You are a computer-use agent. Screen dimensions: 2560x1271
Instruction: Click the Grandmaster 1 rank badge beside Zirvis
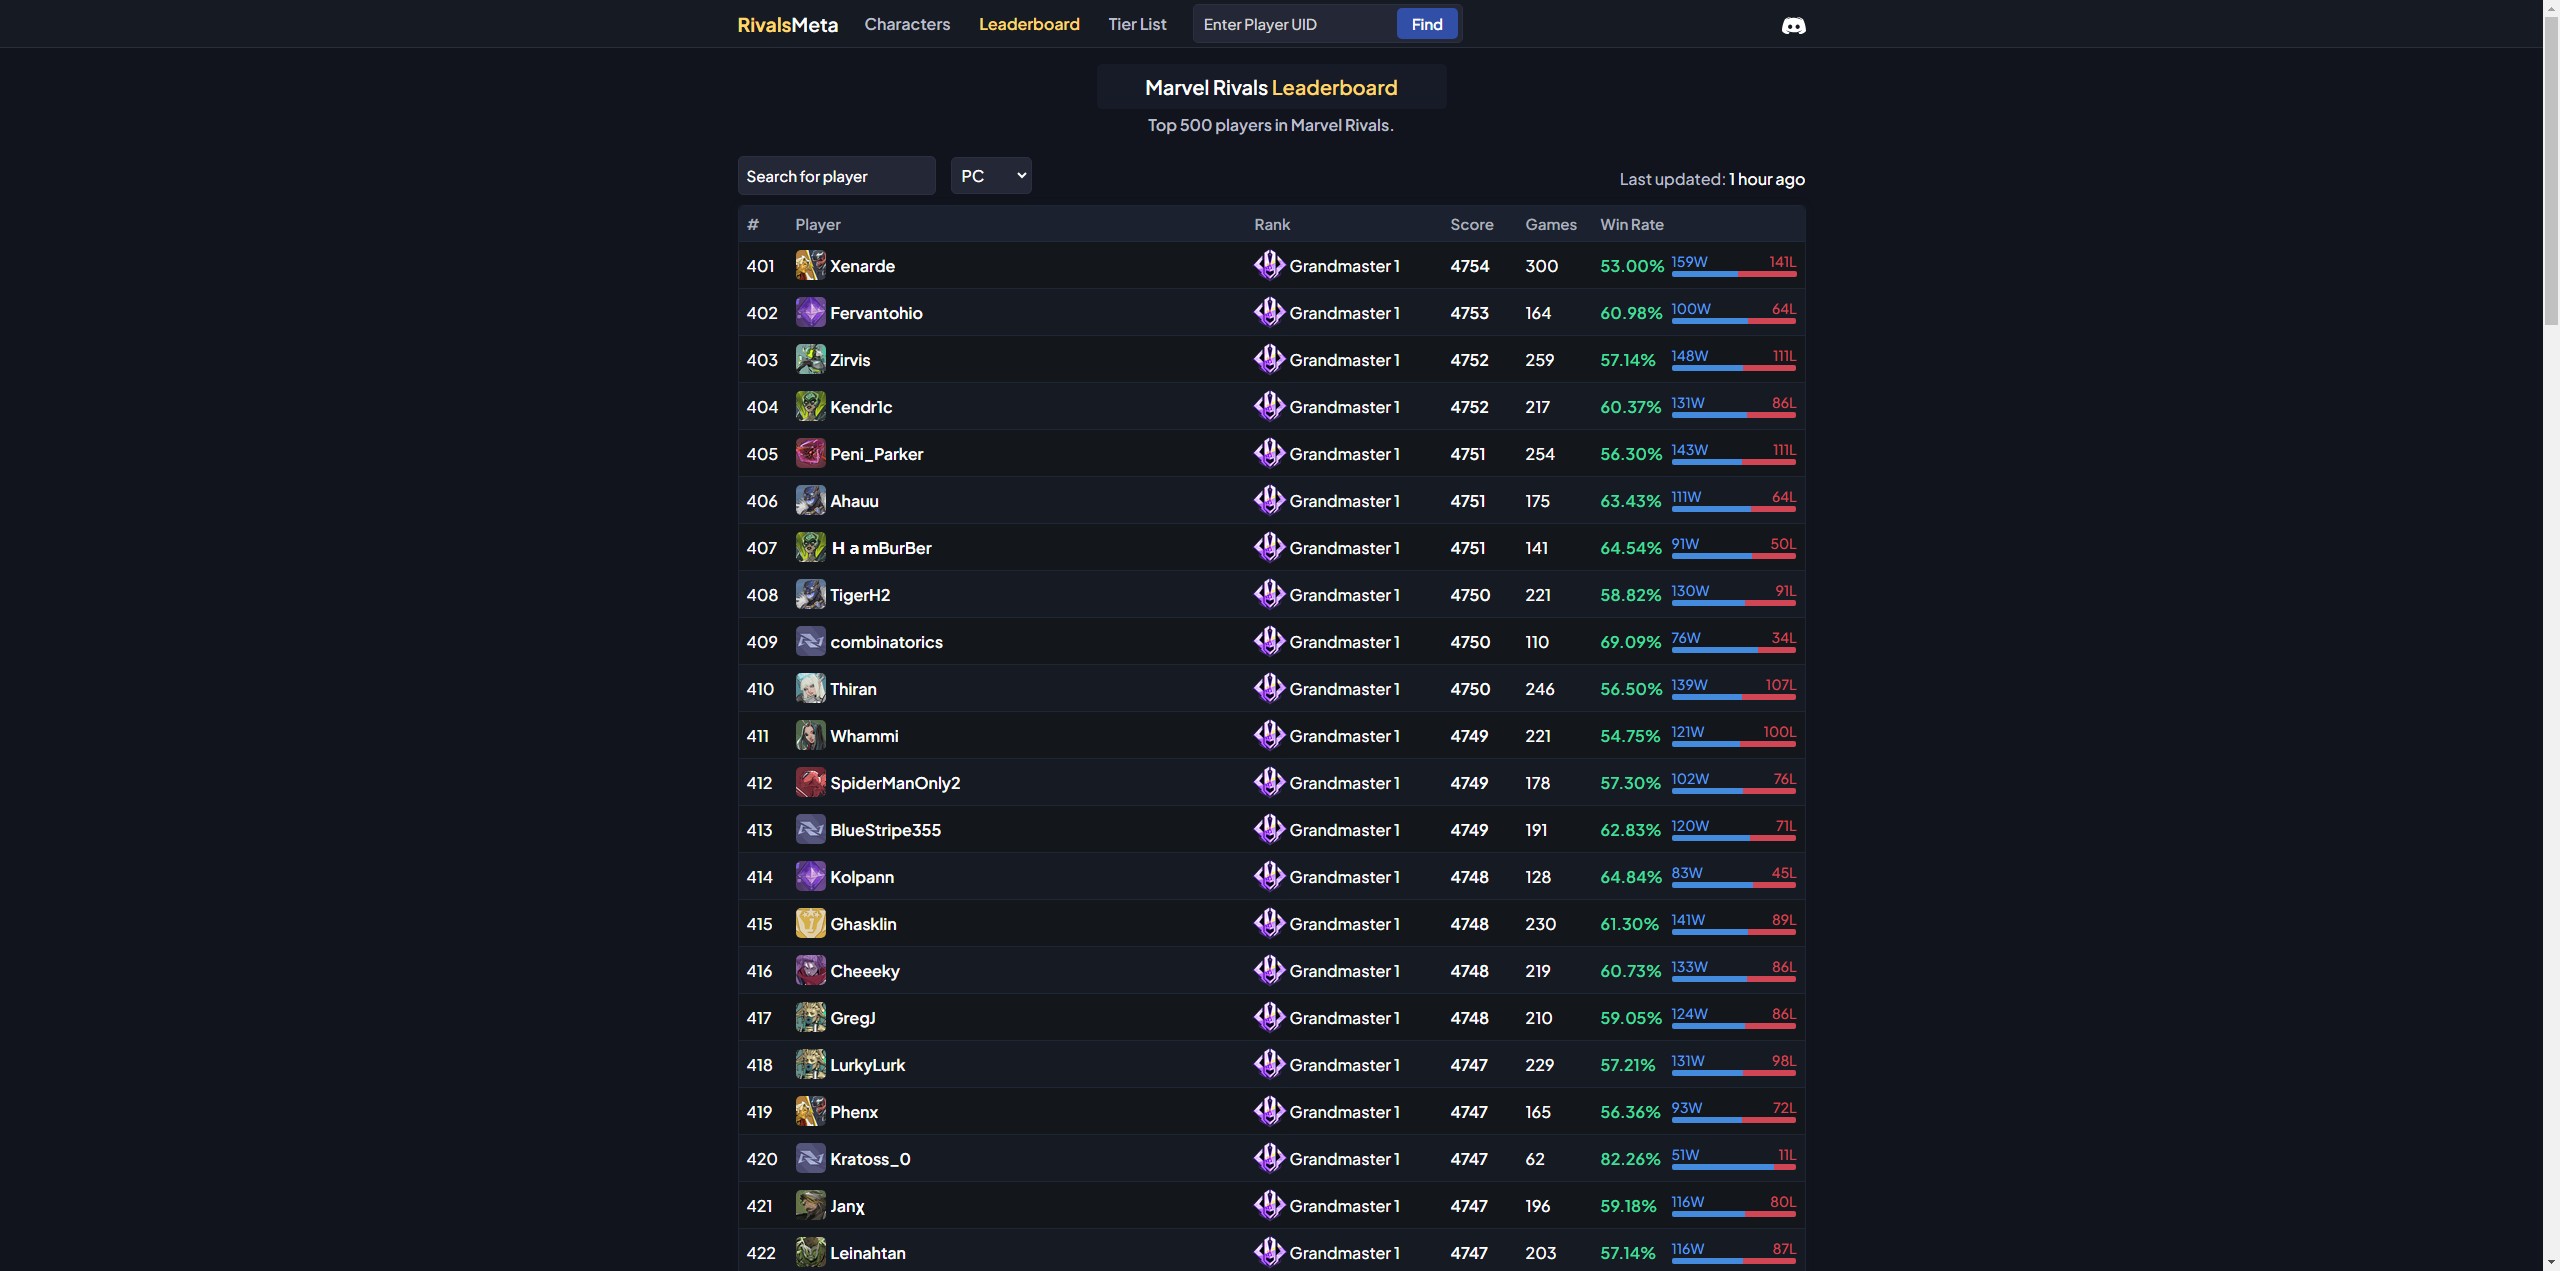point(1268,359)
